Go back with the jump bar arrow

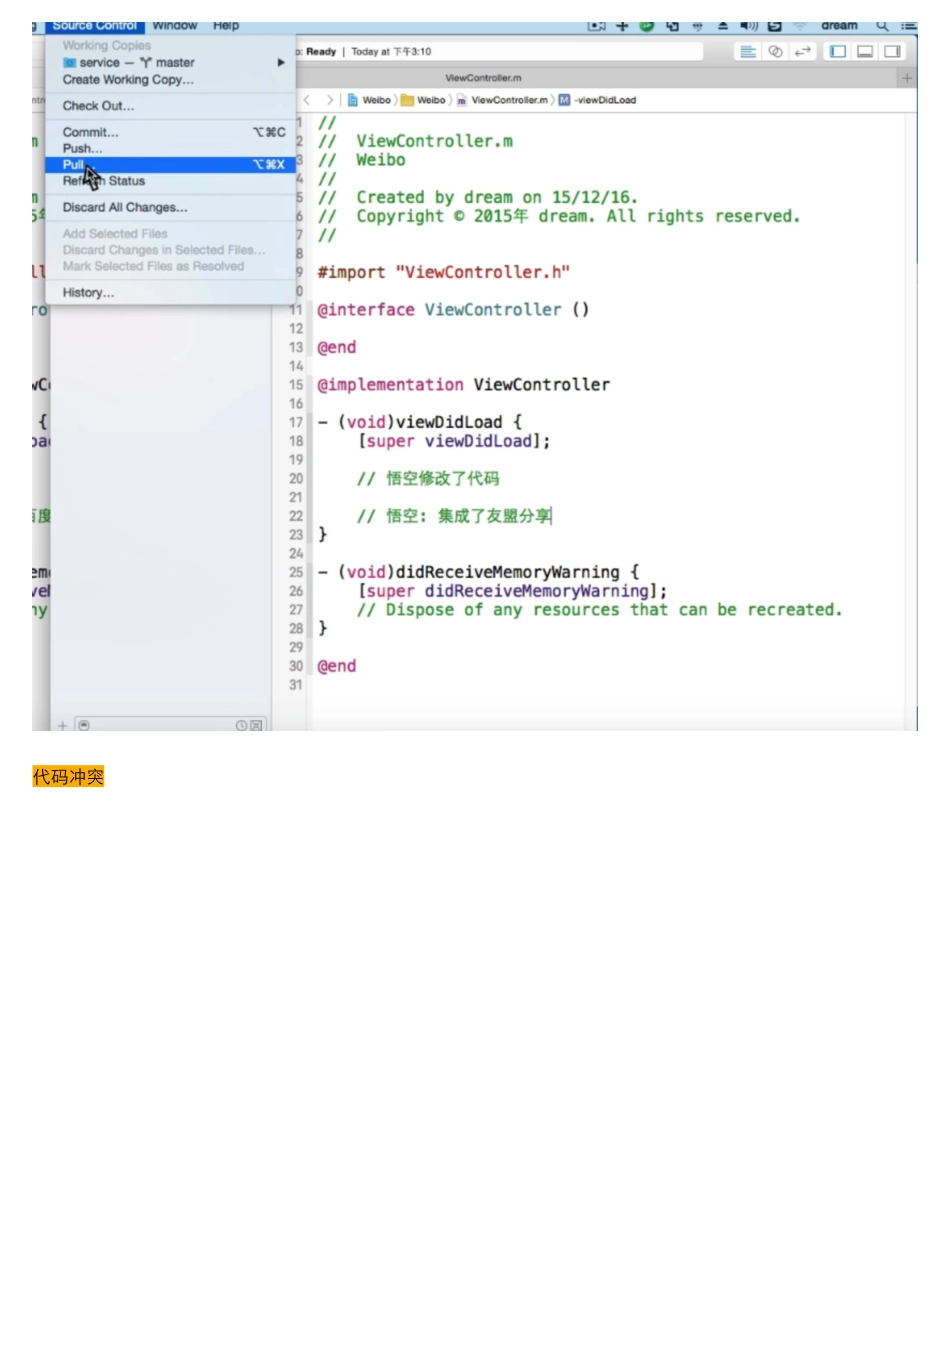(x=308, y=100)
